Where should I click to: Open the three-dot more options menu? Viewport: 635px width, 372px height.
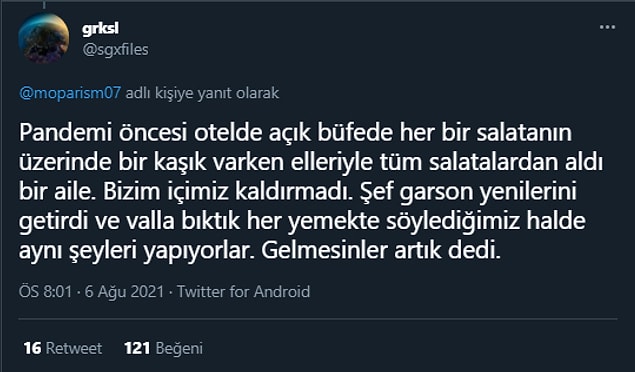click(x=607, y=27)
